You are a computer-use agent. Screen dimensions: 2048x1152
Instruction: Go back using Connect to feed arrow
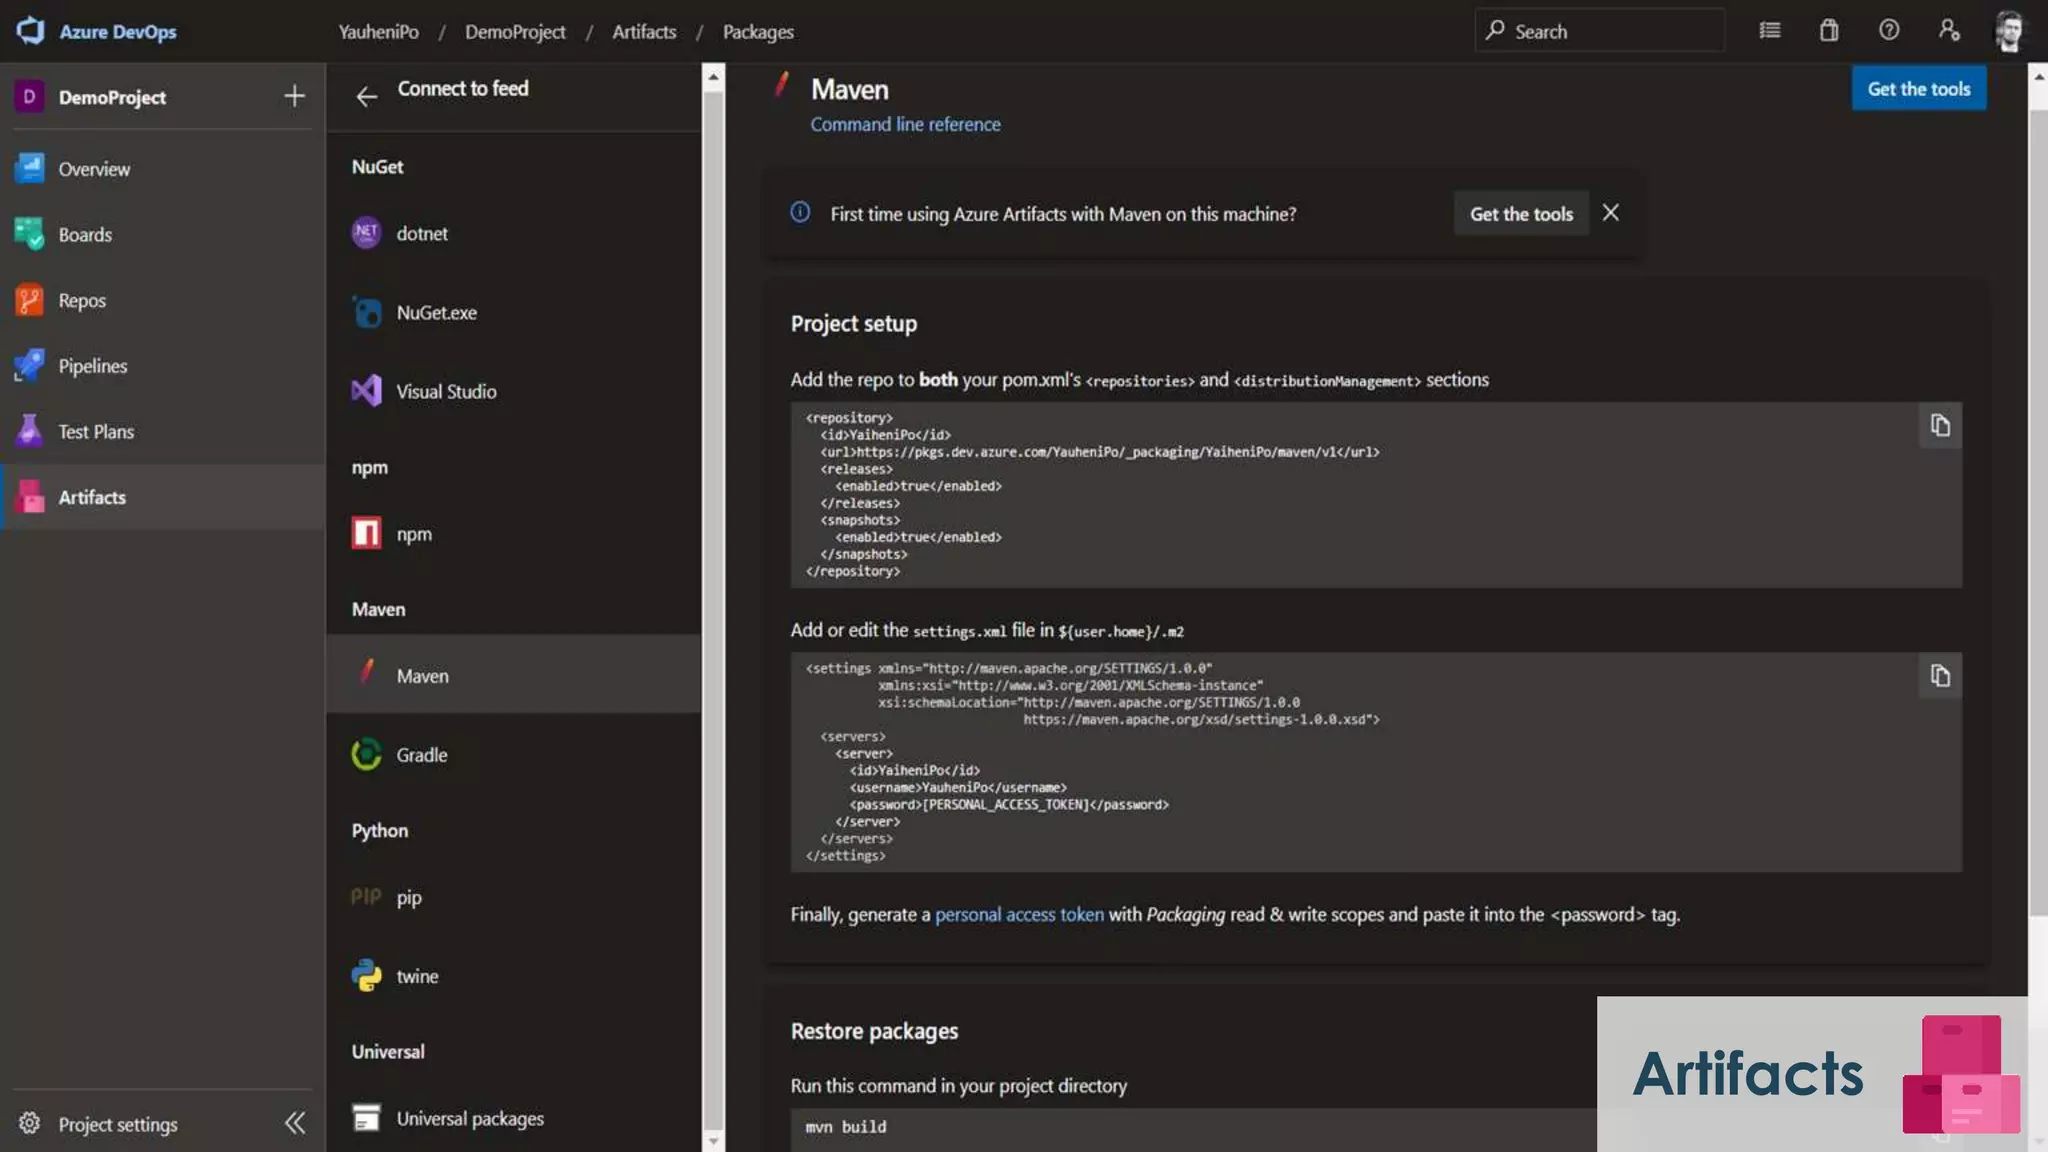(366, 96)
